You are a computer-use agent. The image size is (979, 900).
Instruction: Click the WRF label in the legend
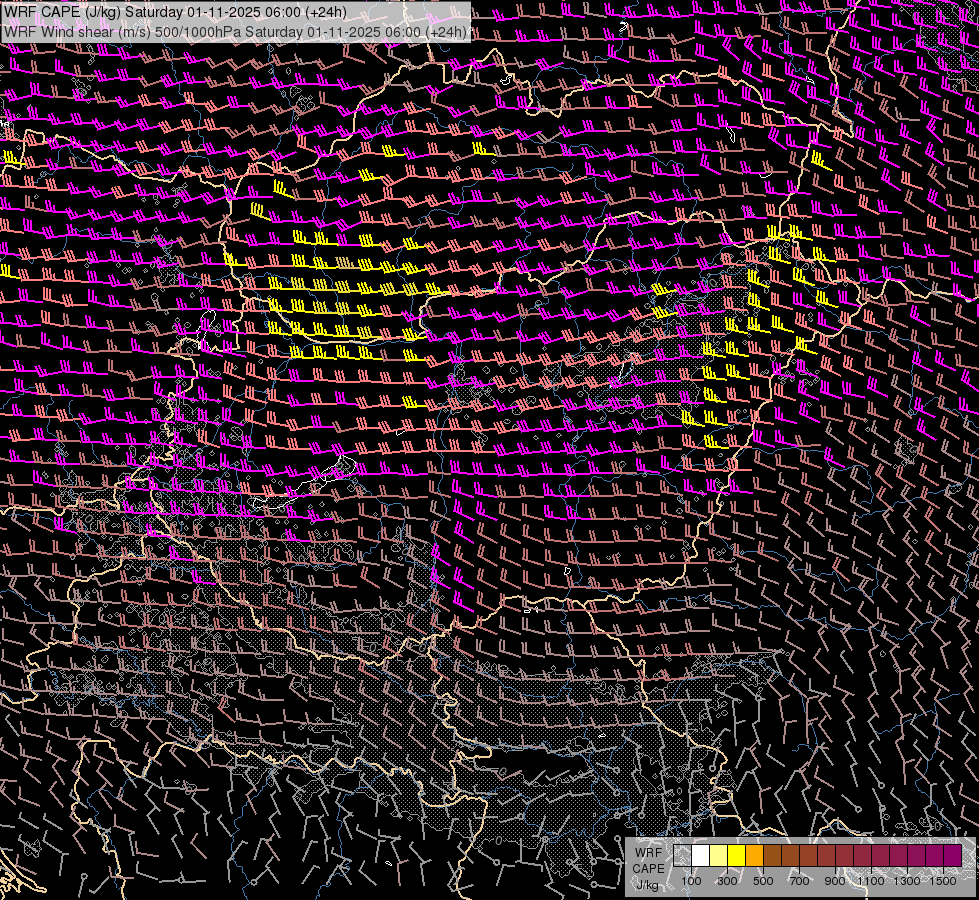[x=649, y=853]
